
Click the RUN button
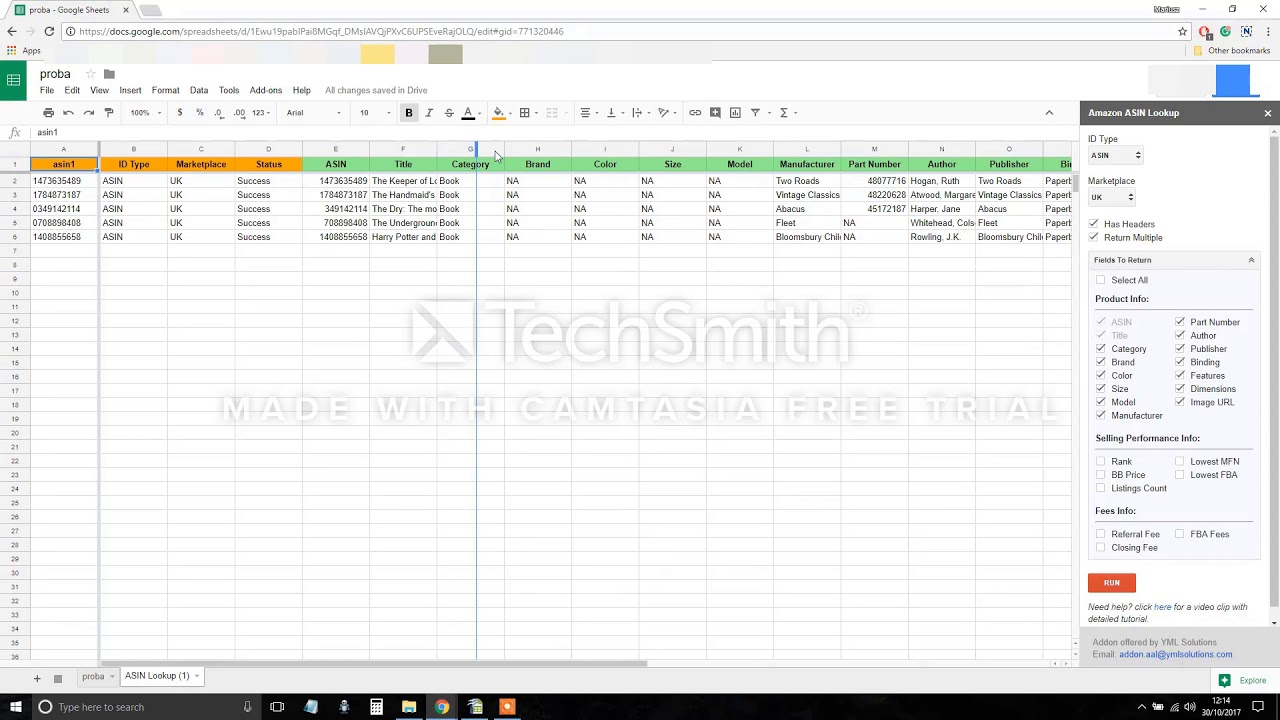1112,583
